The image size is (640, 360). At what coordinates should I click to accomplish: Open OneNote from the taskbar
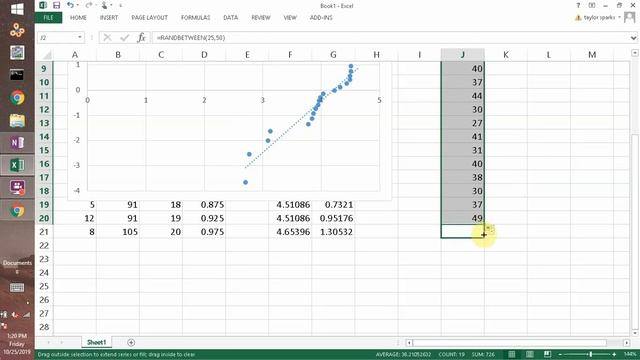point(17,142)
